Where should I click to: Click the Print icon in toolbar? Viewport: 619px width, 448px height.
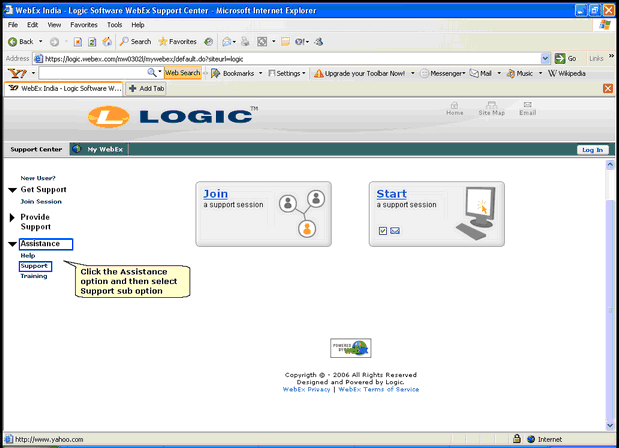[x=245, y=41]
